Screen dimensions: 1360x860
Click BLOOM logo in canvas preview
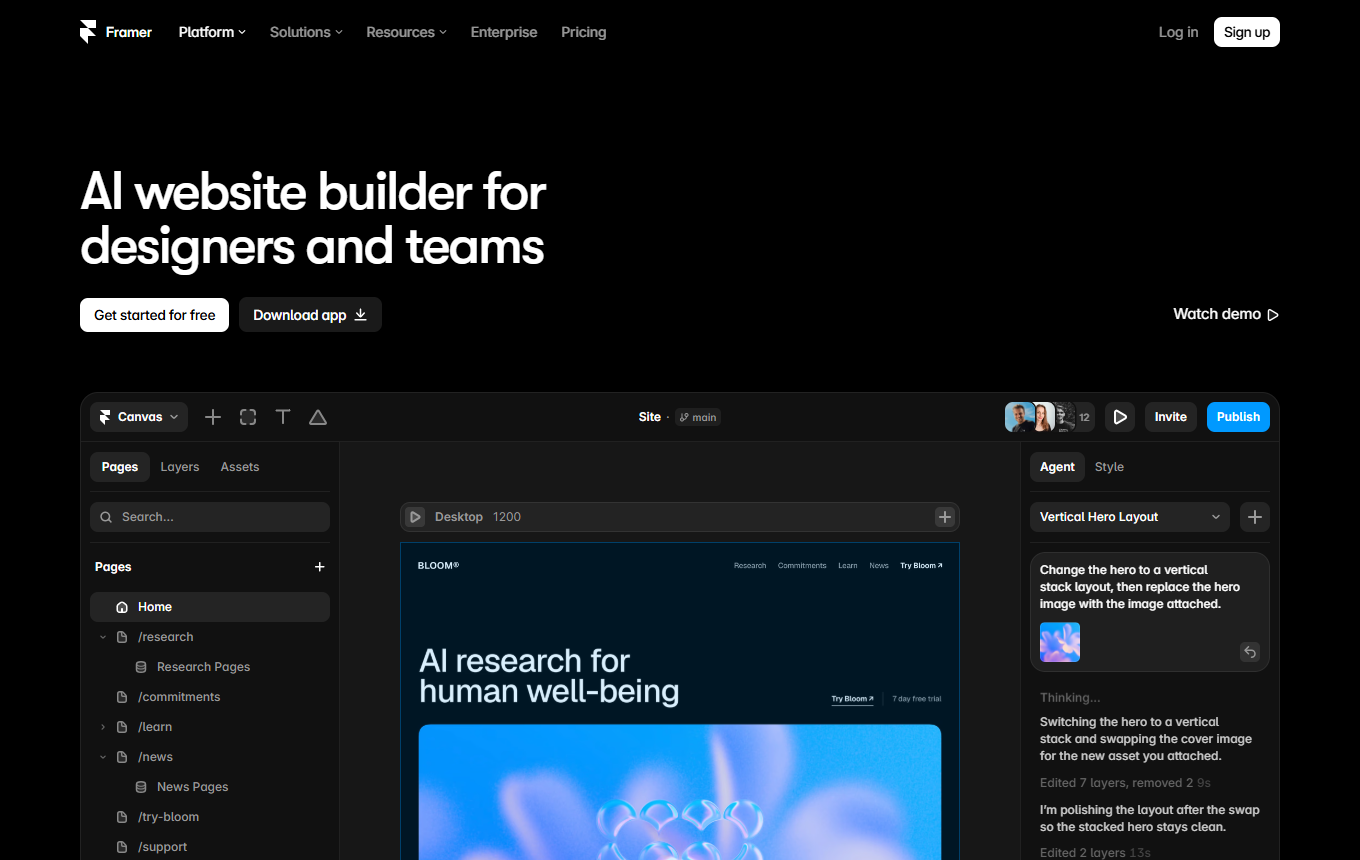pos(438,566)
